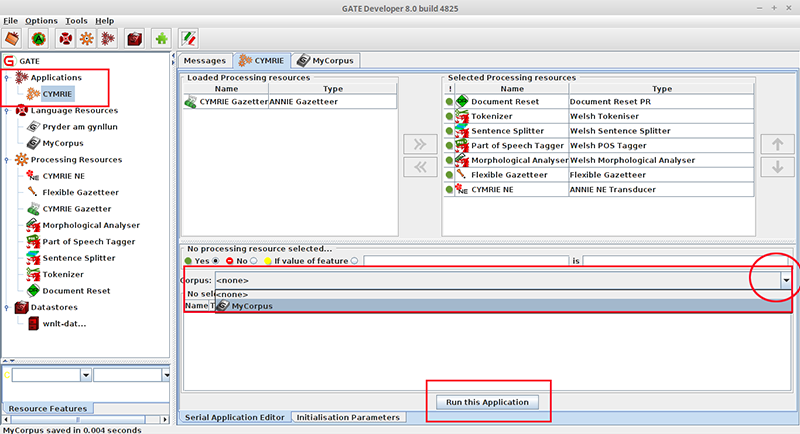This screenshot has width=800, height=434.
Task: Click the feature name input field
Action: click(x=466, y=261)
